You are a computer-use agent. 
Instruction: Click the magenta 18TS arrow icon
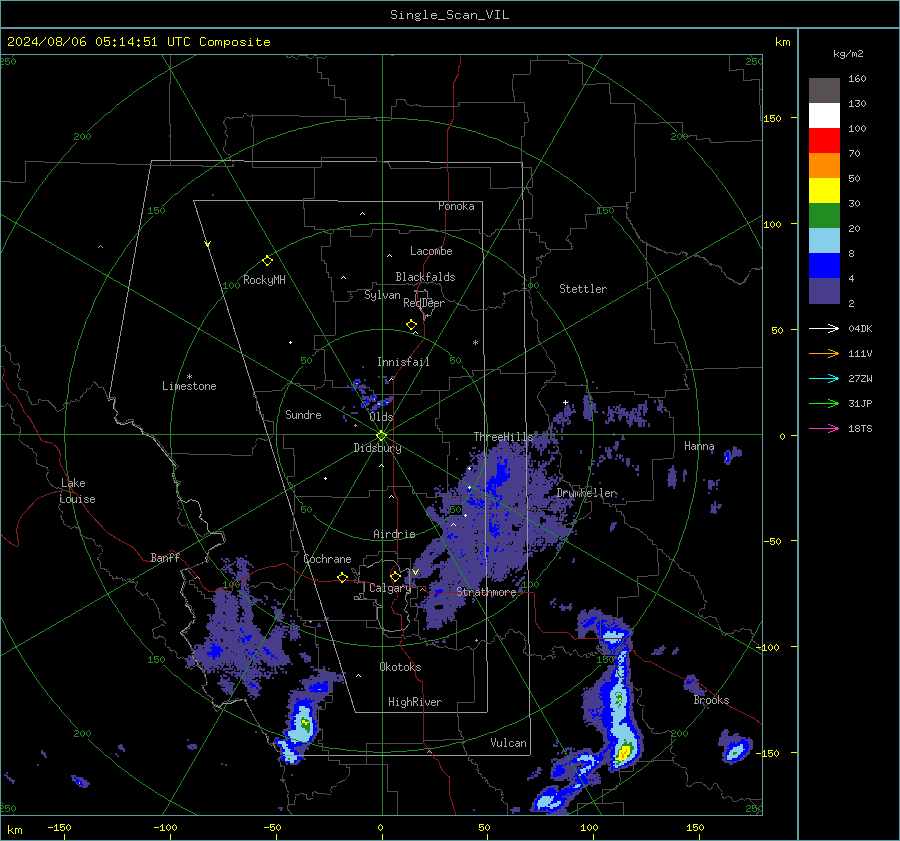pos(824,428)
